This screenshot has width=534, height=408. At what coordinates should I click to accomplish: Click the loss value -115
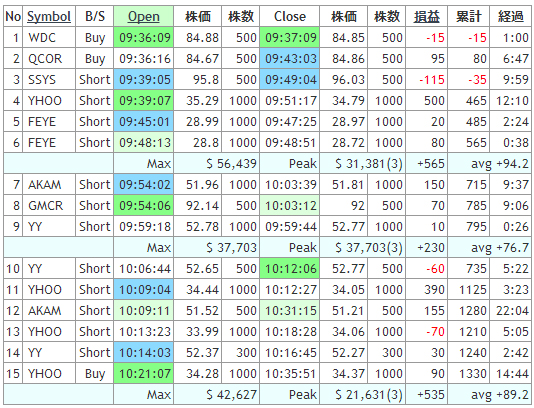click(x=432, y=79)
